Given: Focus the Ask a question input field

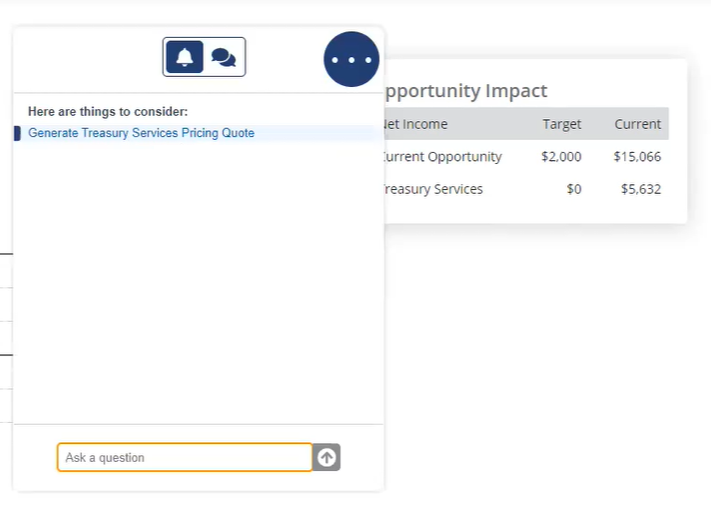Looking at the screenshot, I should pyautogui.click(x=185, y=457).
